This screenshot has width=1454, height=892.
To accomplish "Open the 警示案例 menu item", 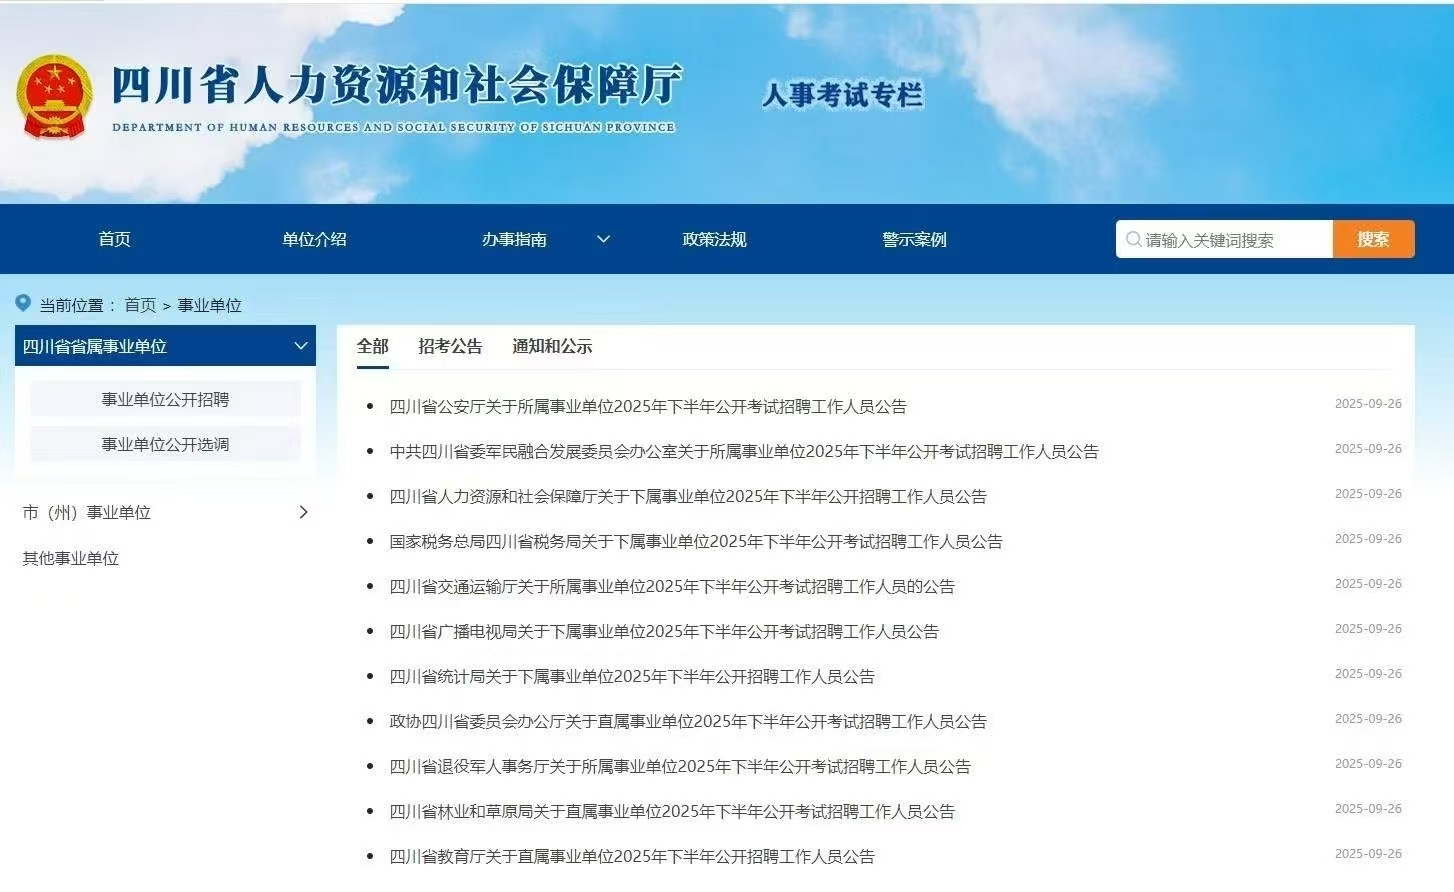I will 915,239.
